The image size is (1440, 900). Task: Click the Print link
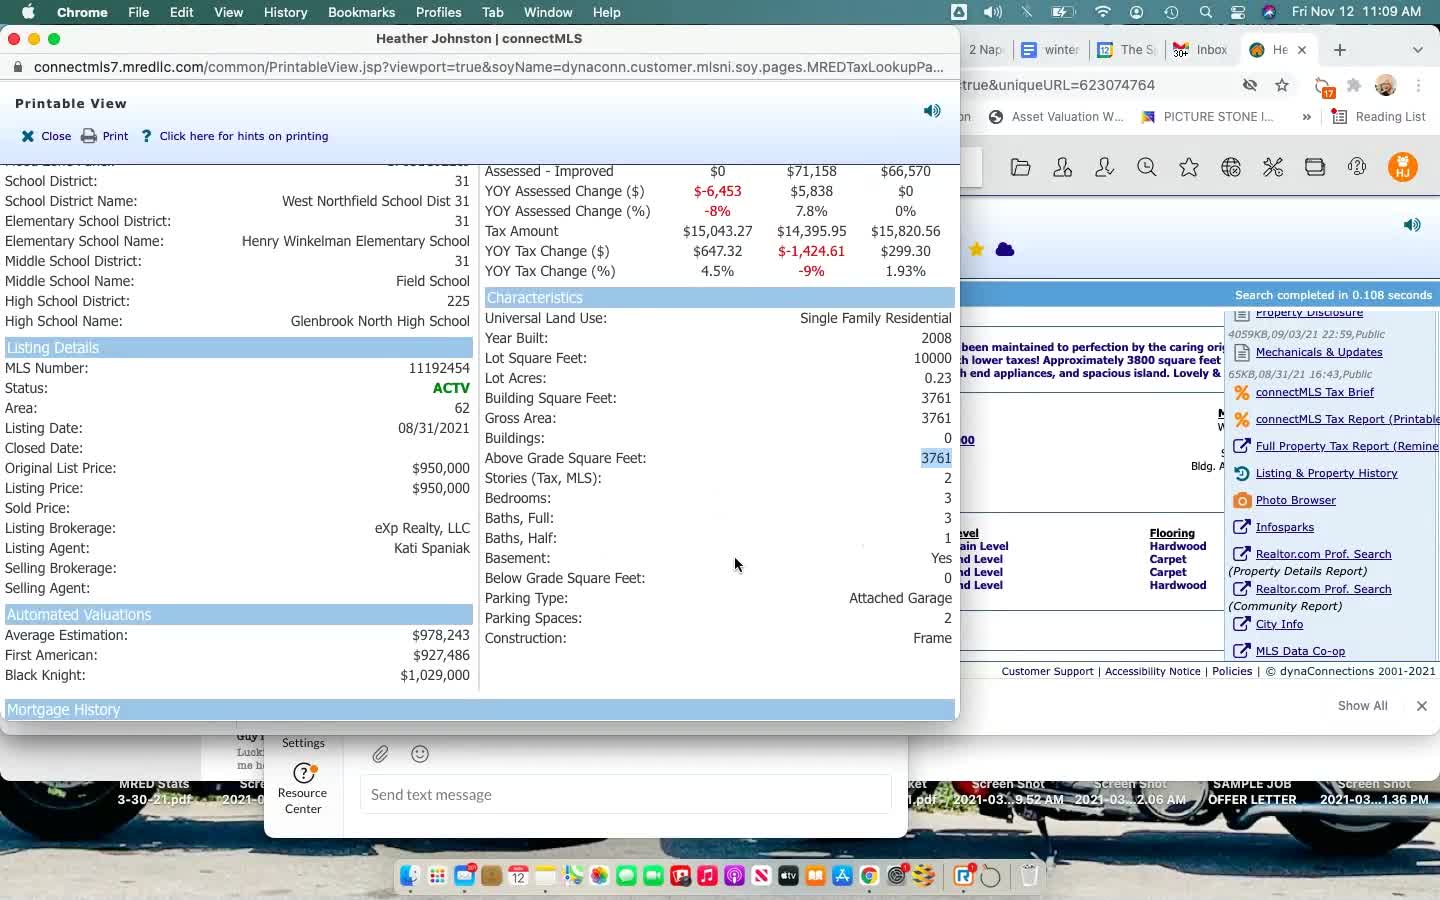click(x=115, y=136)
